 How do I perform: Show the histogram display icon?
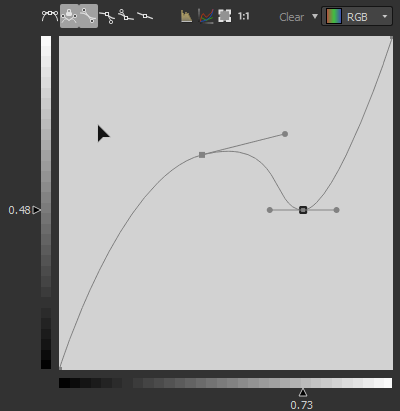pyautogui.click(x=186, y=16)
